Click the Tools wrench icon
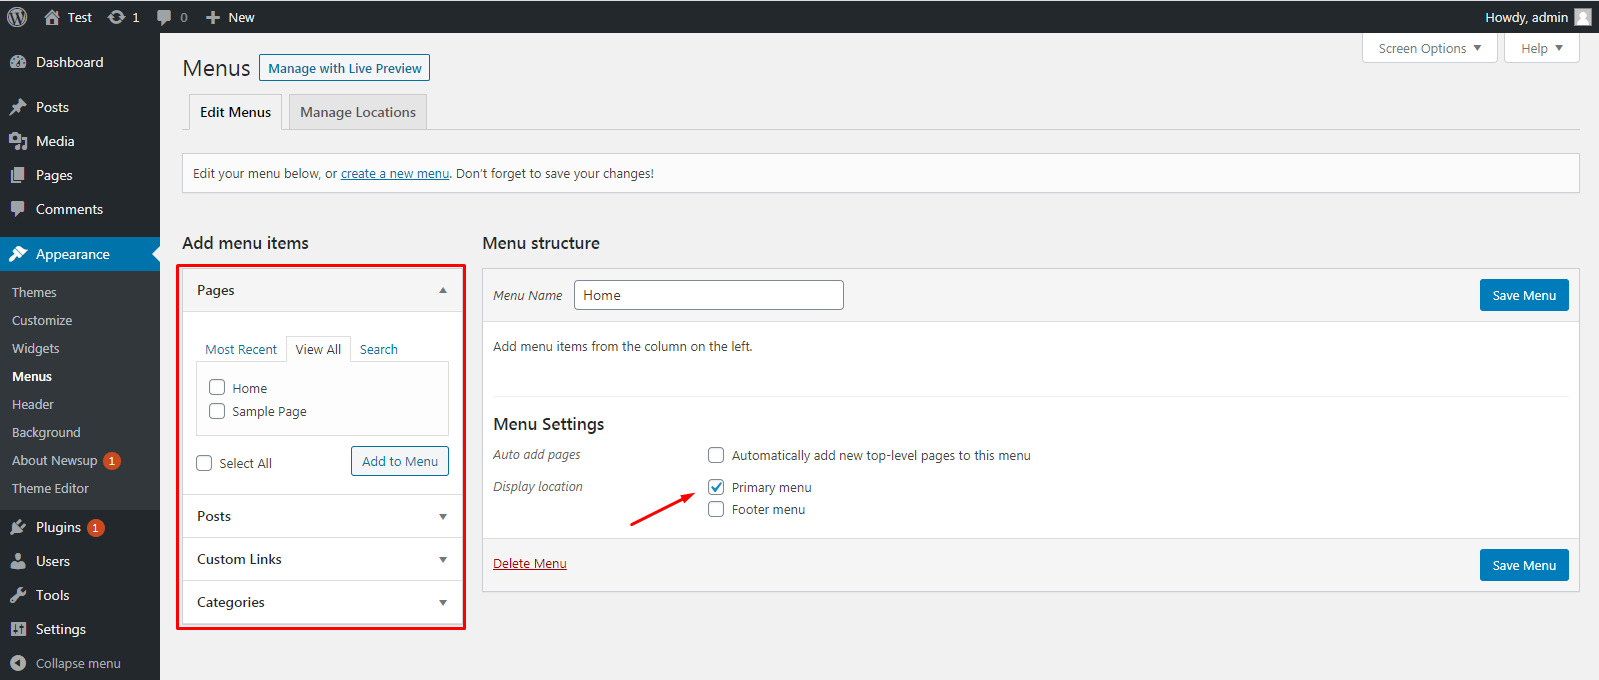1599x680 pixels. (18, 595)
